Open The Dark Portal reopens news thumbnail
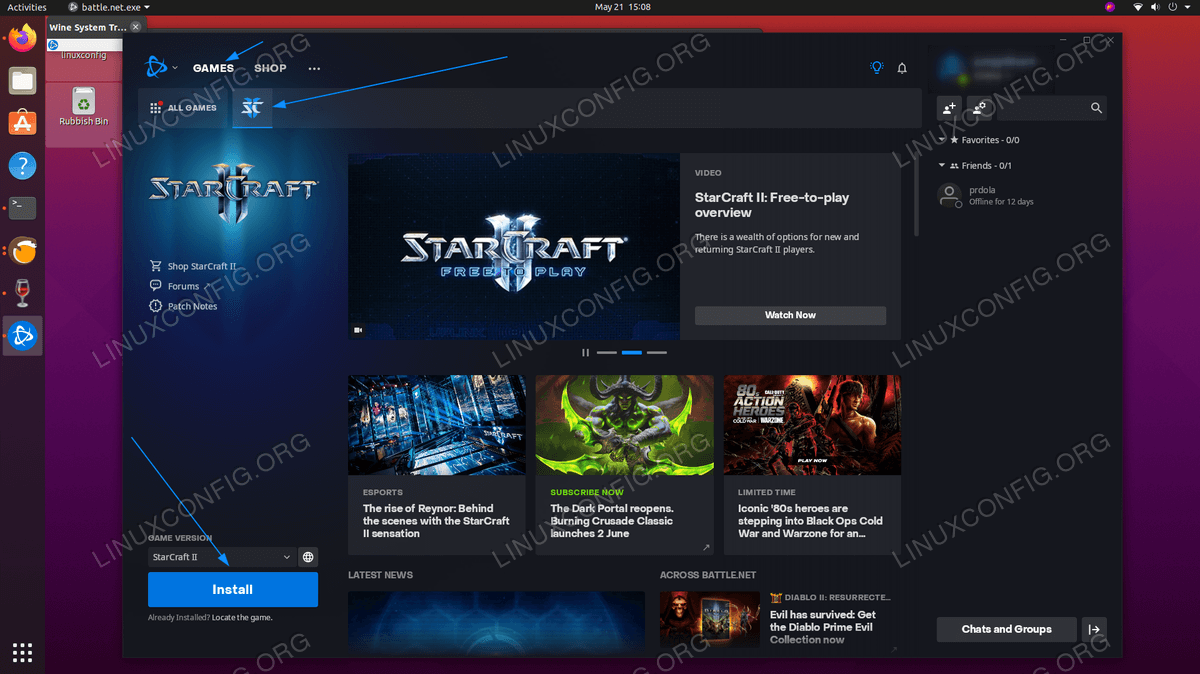Viewport: 1200px width, 674px height. (624, 425)
